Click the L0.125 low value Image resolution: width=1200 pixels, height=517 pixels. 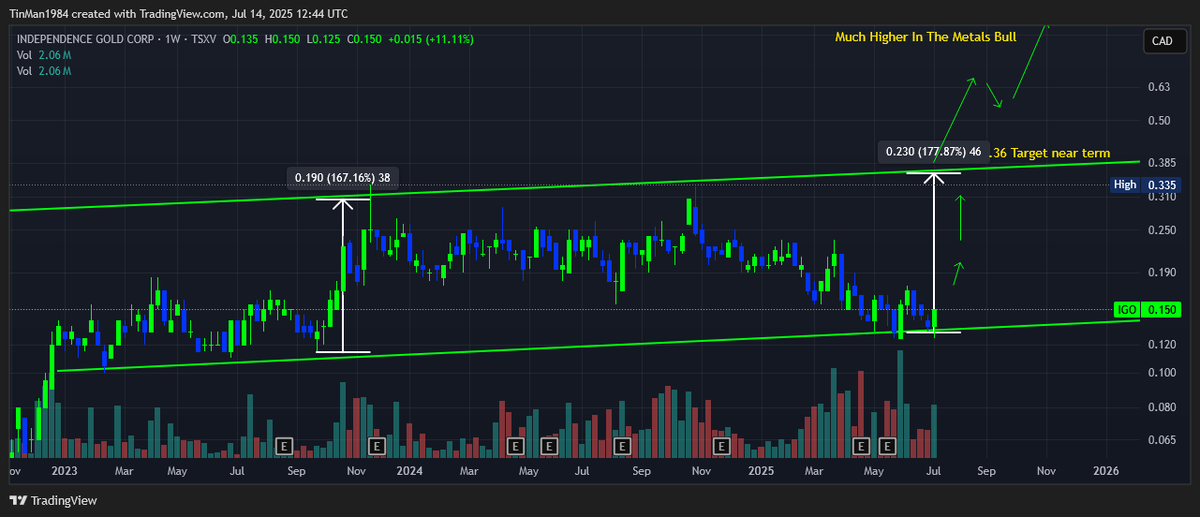323,39
